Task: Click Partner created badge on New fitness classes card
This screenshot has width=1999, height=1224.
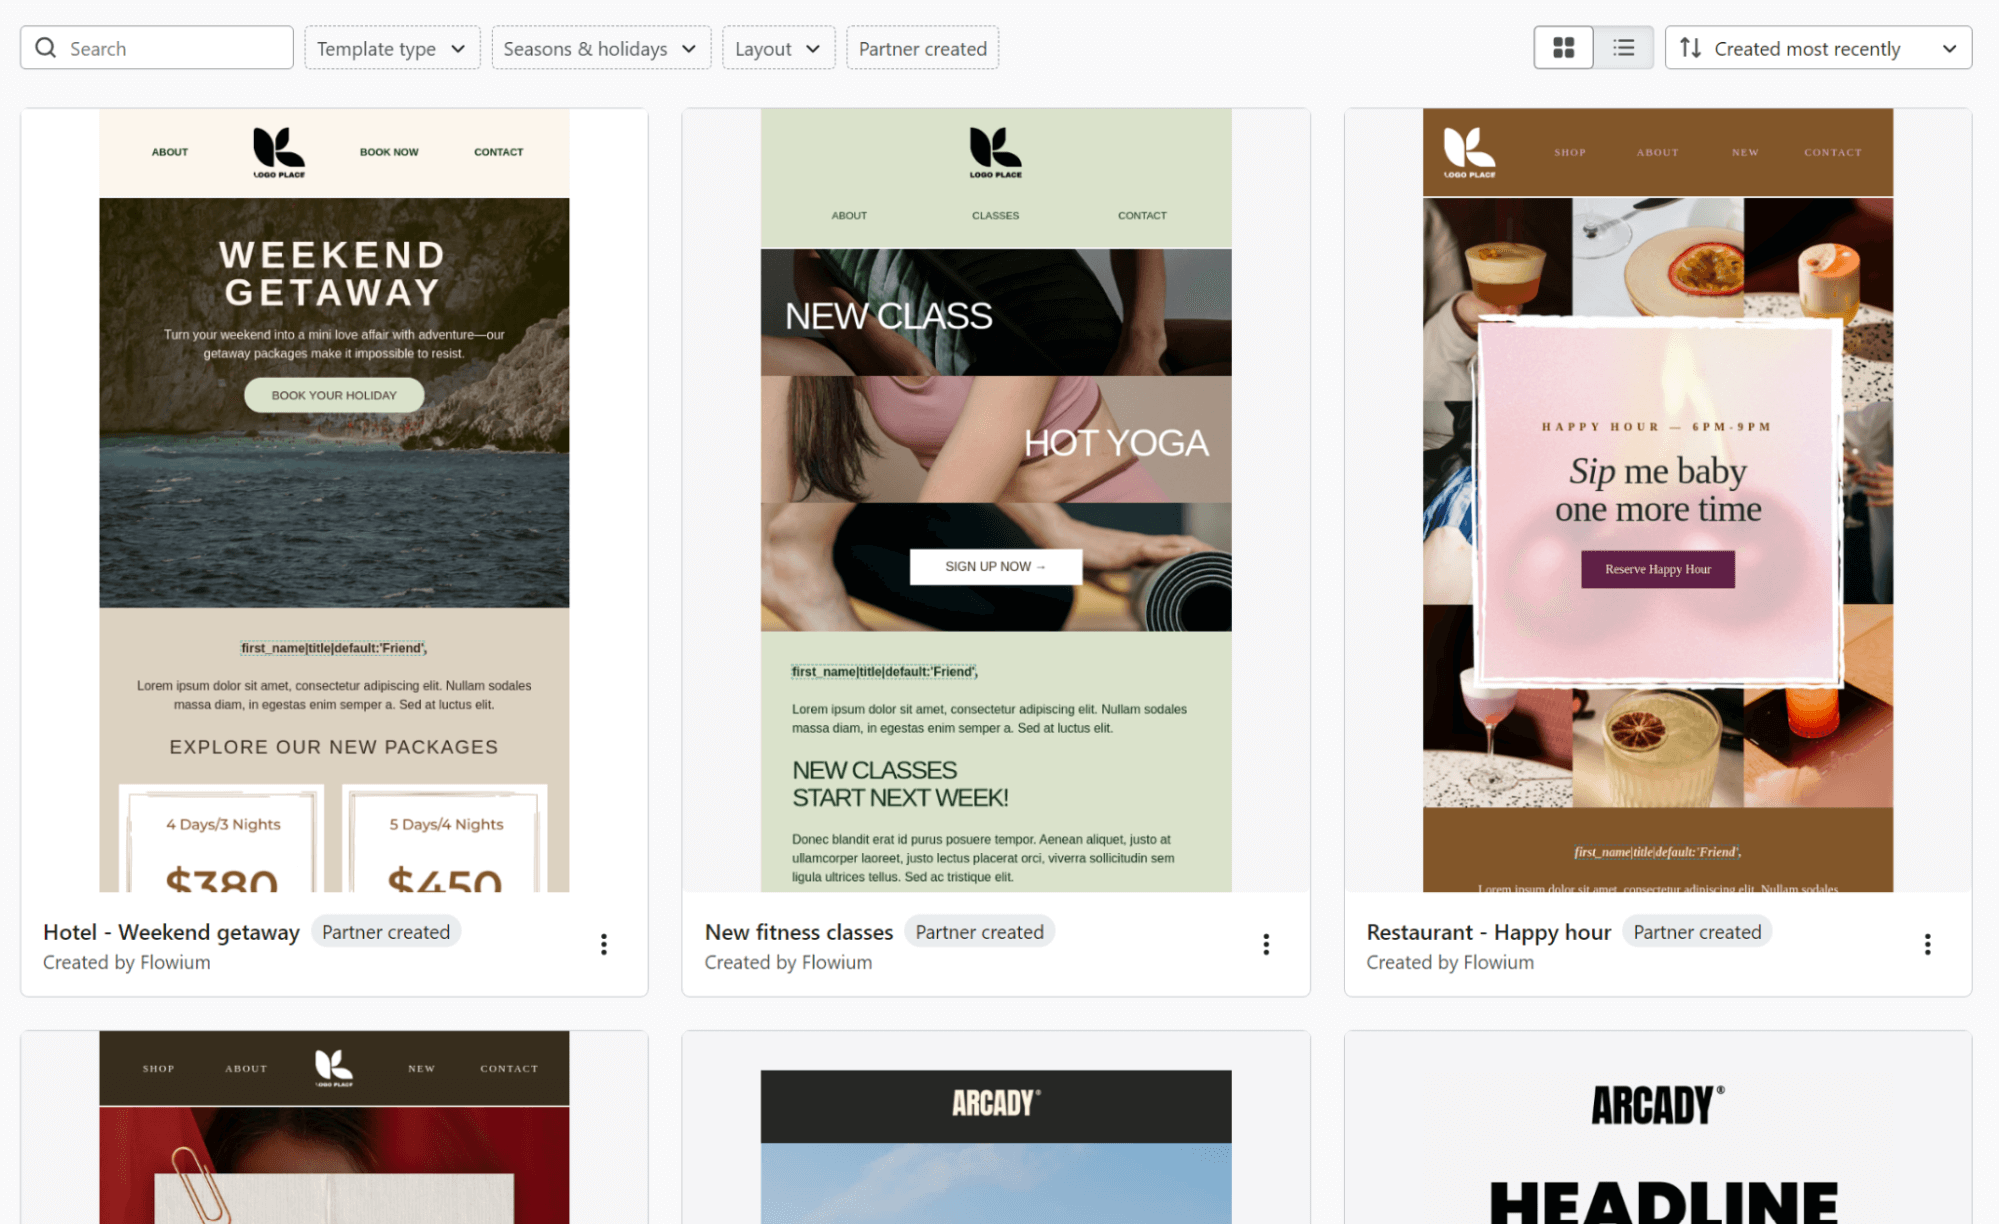Action: tap(979, 931)
